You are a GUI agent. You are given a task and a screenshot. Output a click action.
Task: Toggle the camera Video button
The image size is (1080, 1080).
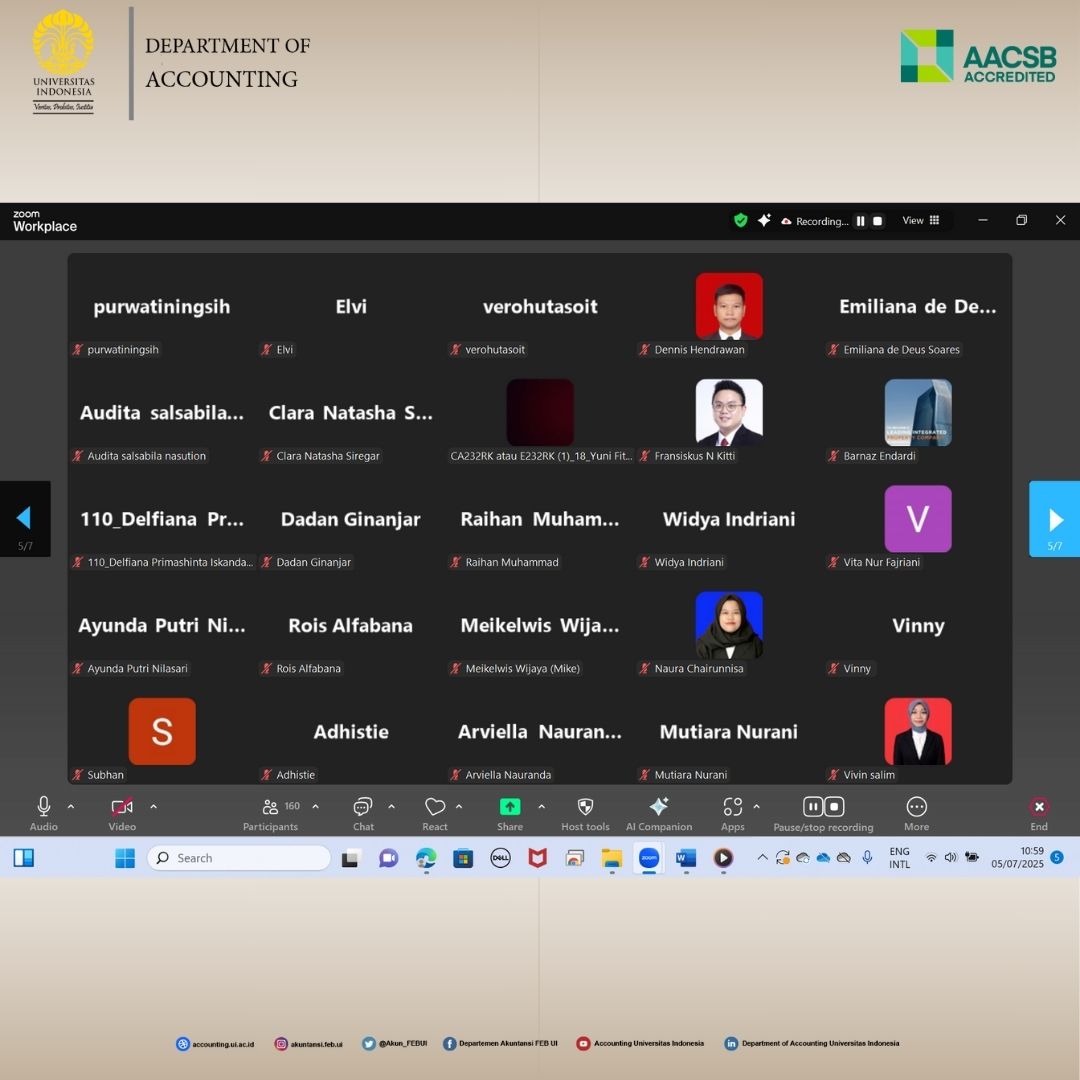pyautogui.click(x=122, y=807)
